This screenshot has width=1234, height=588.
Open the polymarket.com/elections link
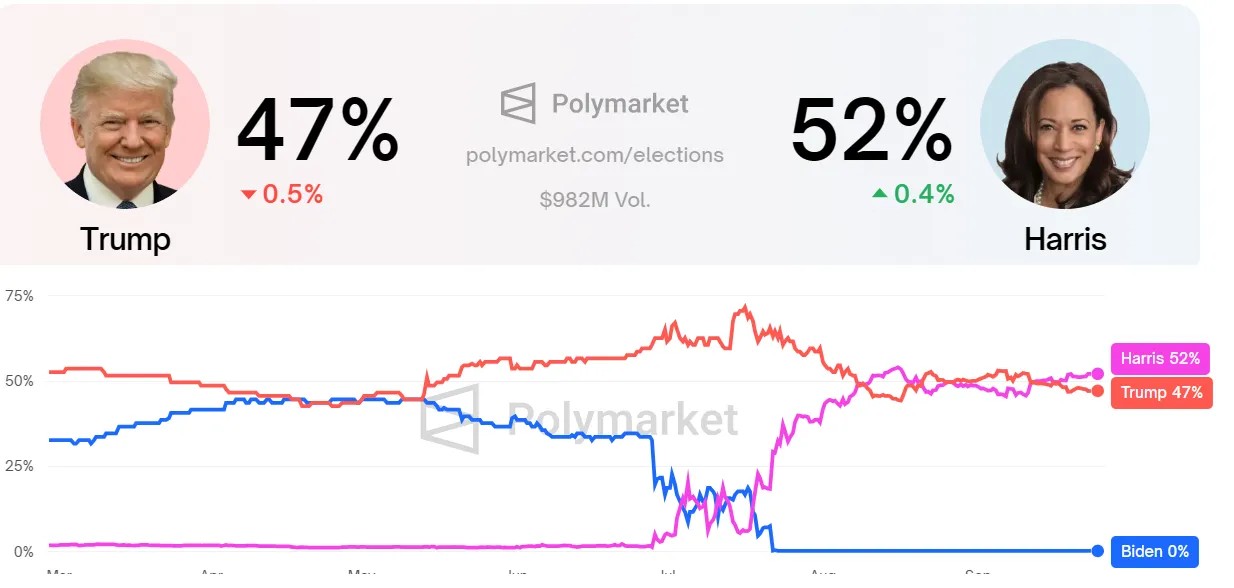point(595,155)
